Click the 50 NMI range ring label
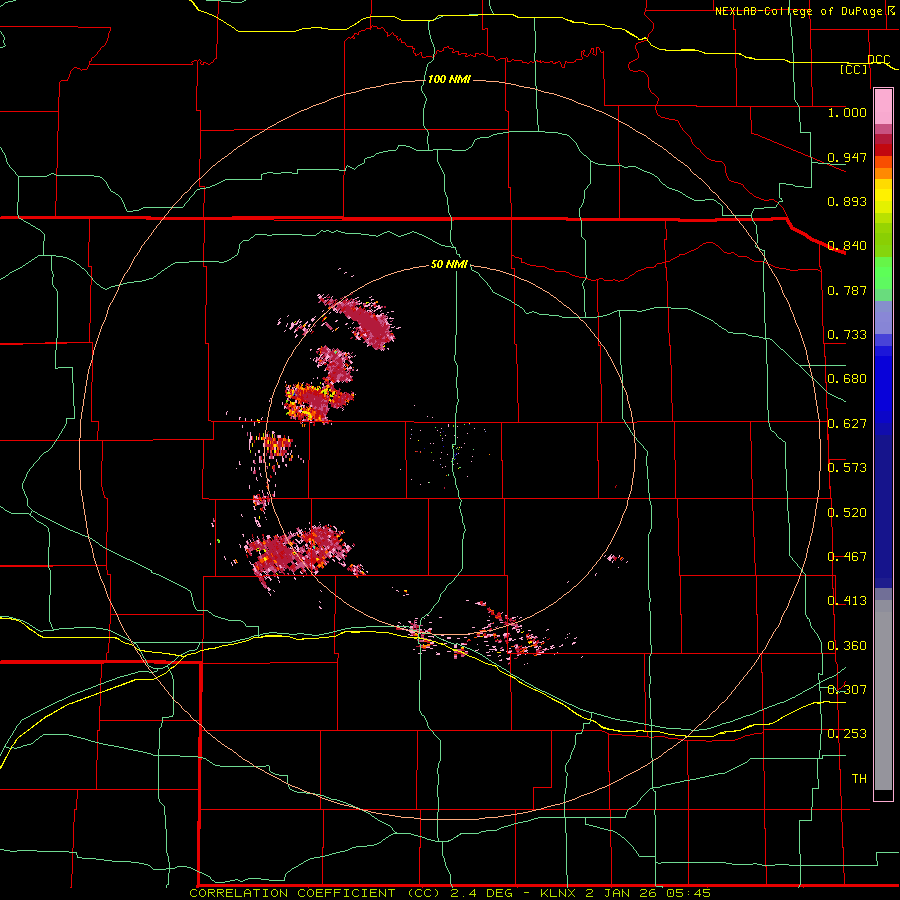This screenshot has height=900, width=900. click(449, 264)
